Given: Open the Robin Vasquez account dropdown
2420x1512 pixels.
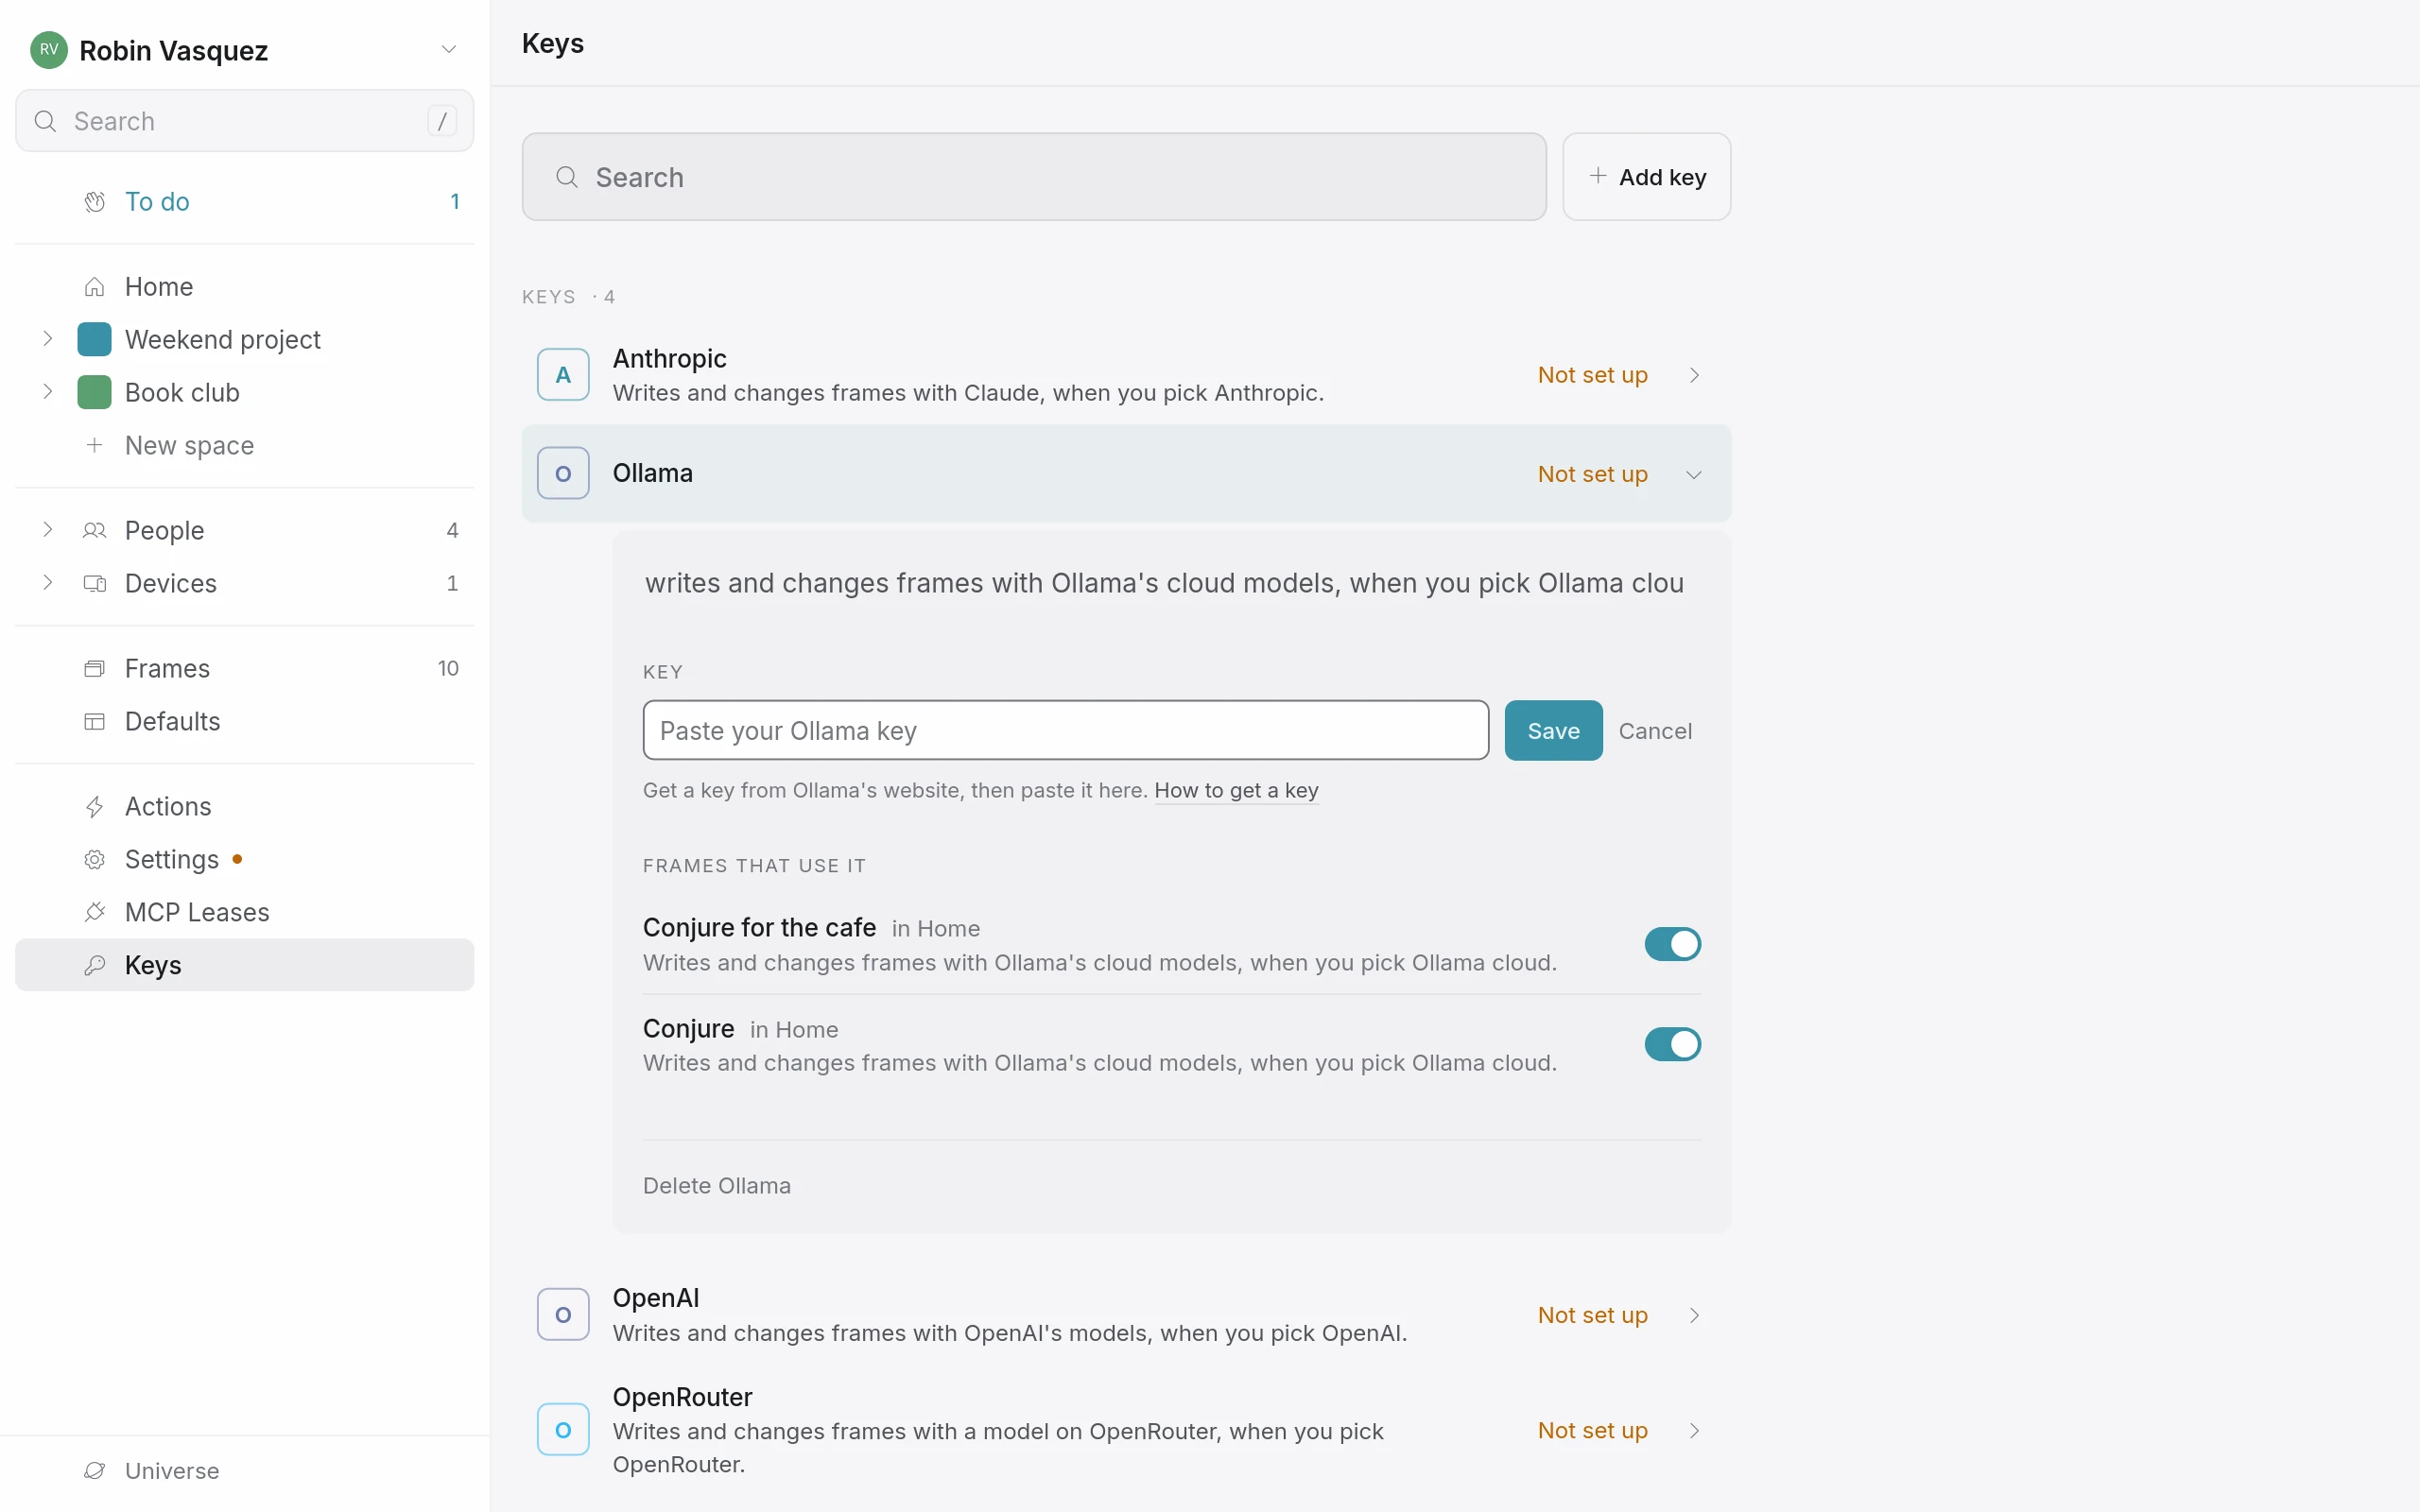Looking at the screenshot, I should point(449,49).
